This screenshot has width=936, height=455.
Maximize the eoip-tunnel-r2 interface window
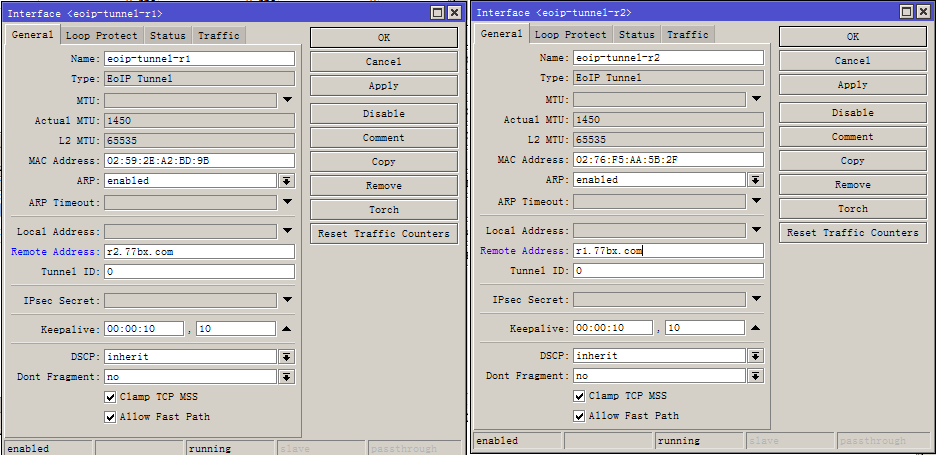tap(906, 12)
